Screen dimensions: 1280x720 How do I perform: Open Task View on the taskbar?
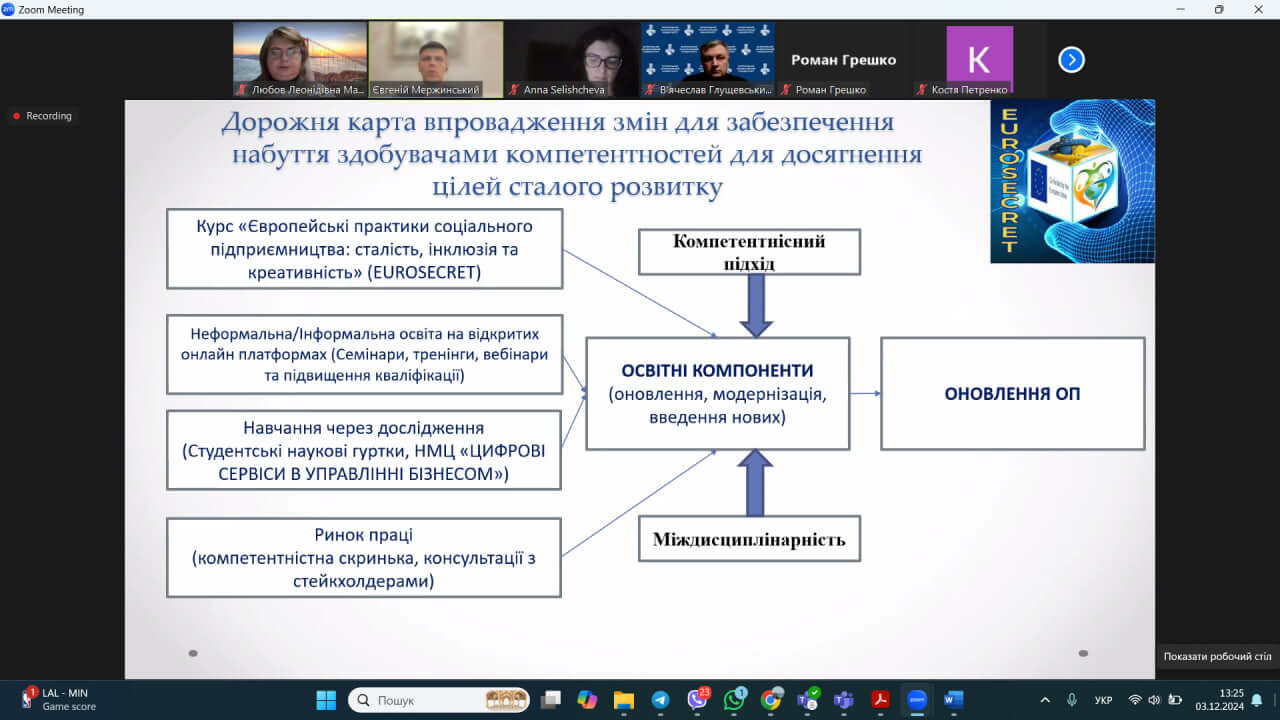click(550, 700)
